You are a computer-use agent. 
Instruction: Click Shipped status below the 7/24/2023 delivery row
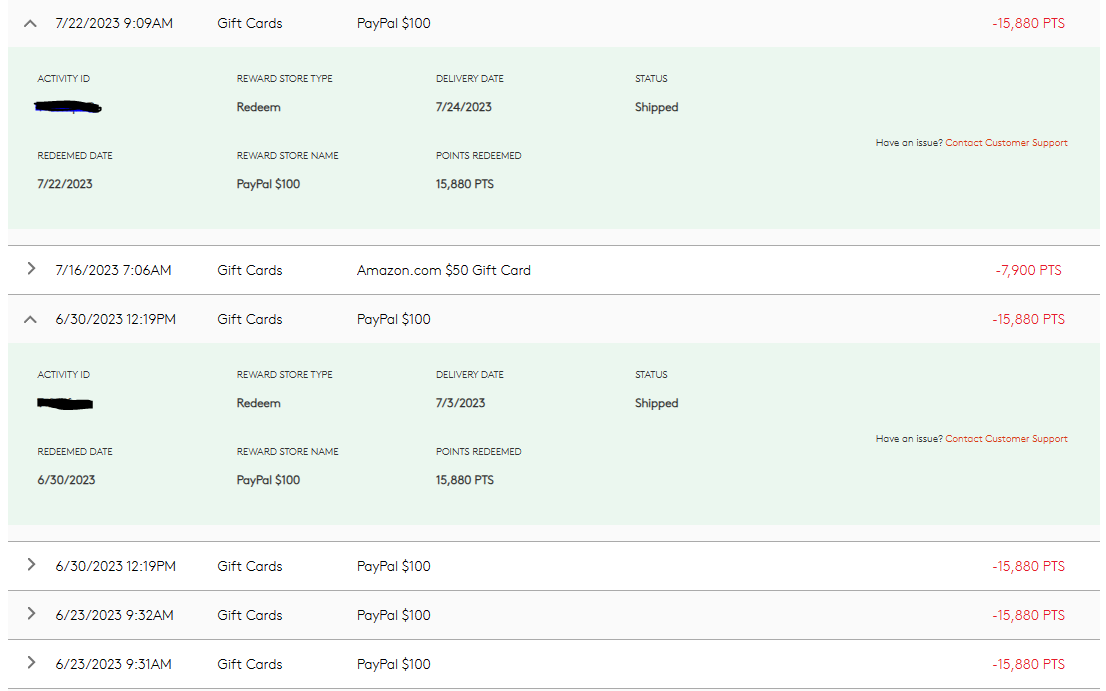click(x=656, y=107)
